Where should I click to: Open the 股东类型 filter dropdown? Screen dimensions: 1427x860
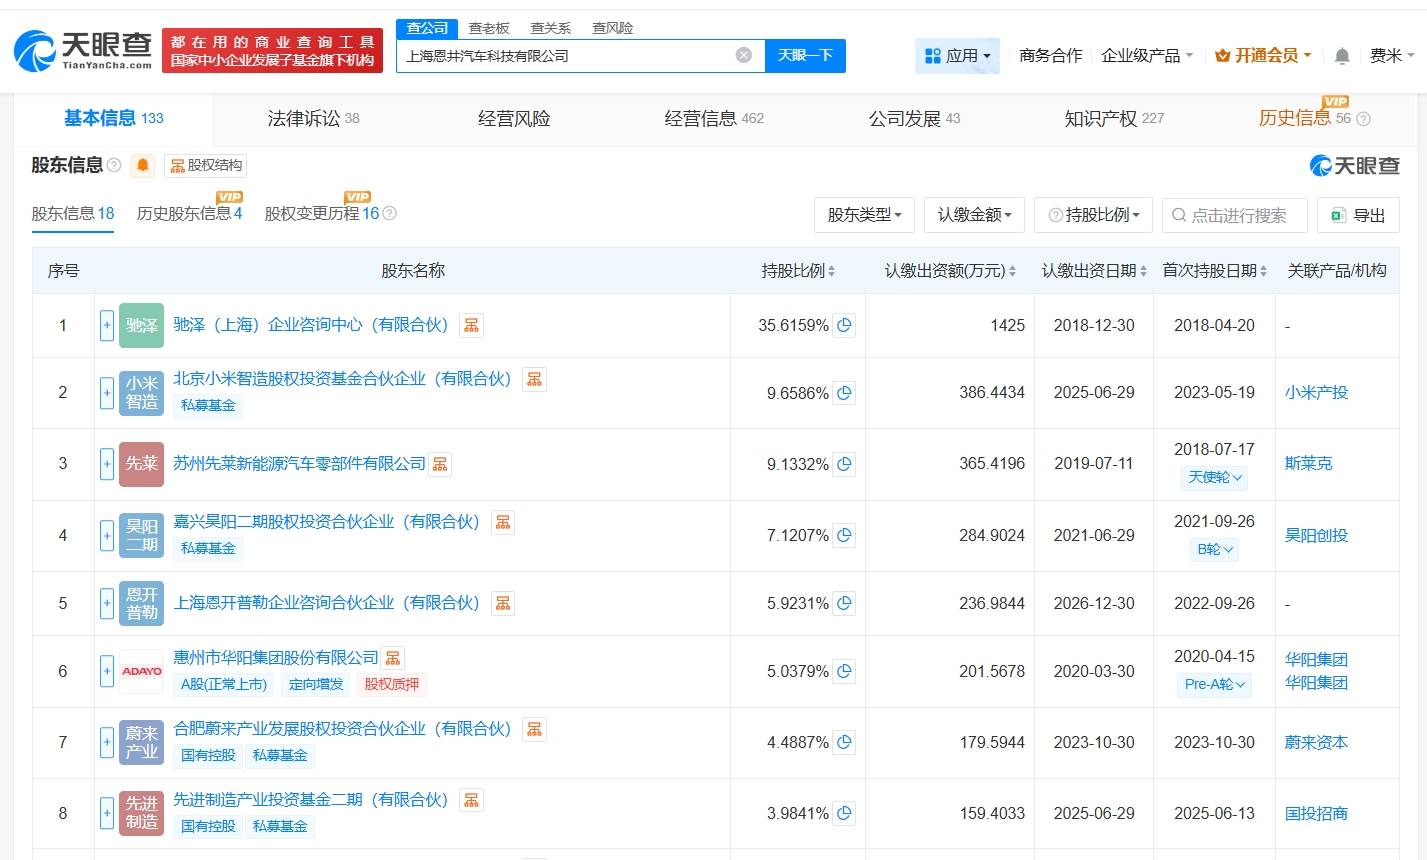click(864, 215)
